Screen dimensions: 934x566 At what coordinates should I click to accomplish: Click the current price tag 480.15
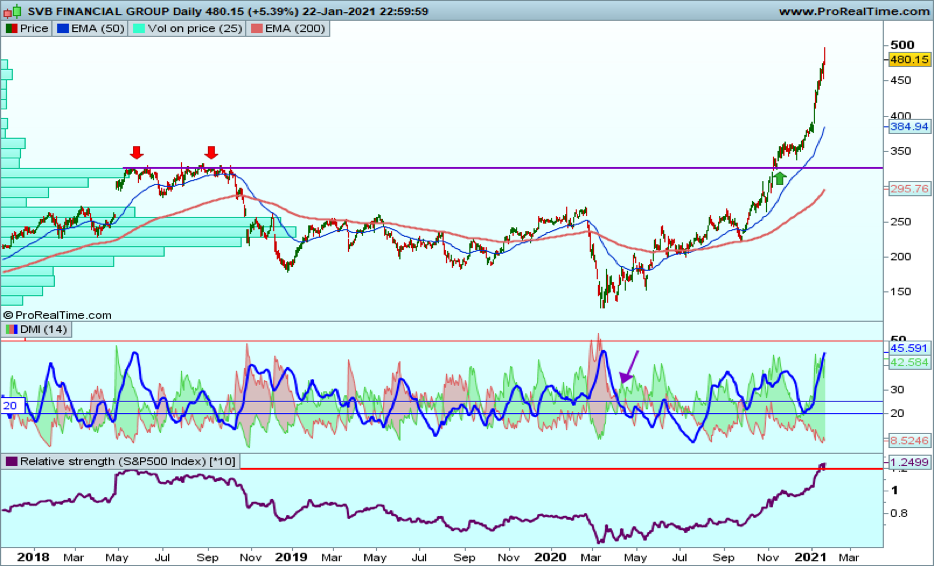909,59
